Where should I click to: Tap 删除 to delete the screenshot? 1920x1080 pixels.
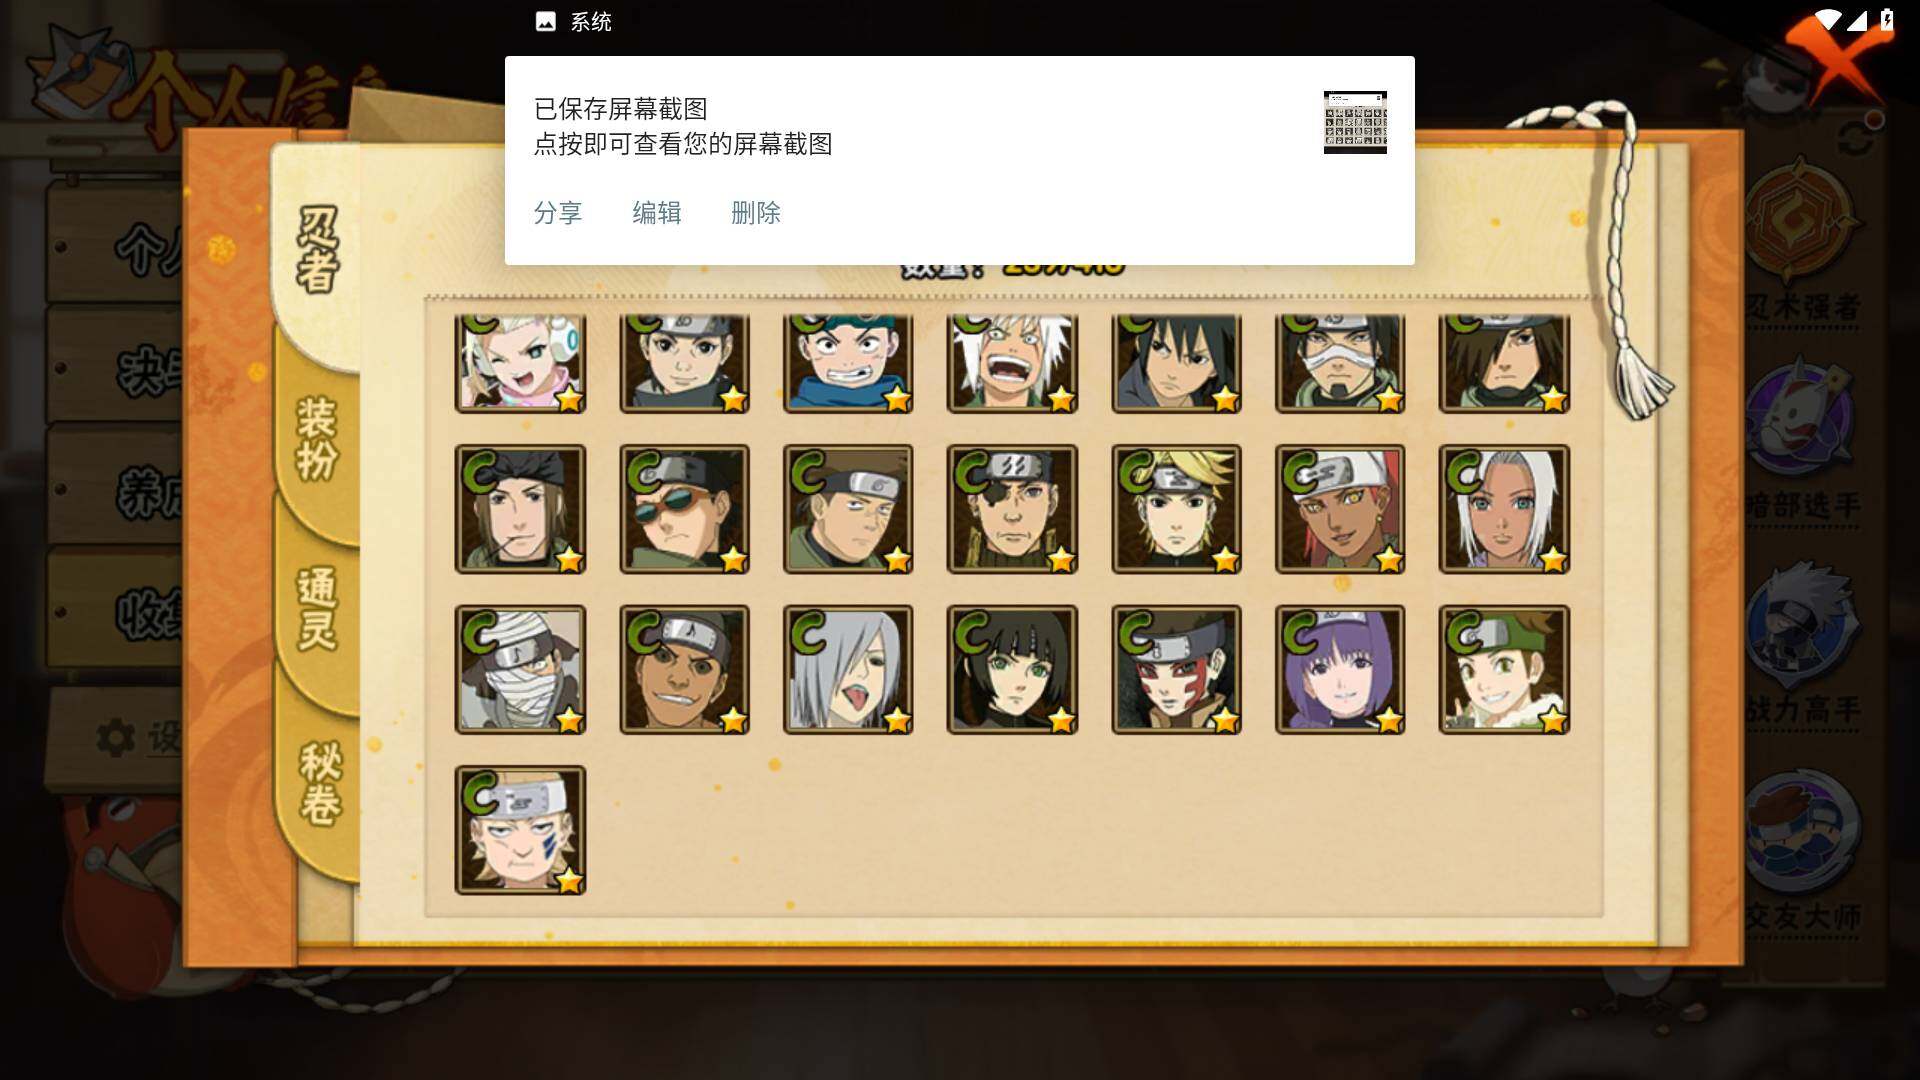756,213
